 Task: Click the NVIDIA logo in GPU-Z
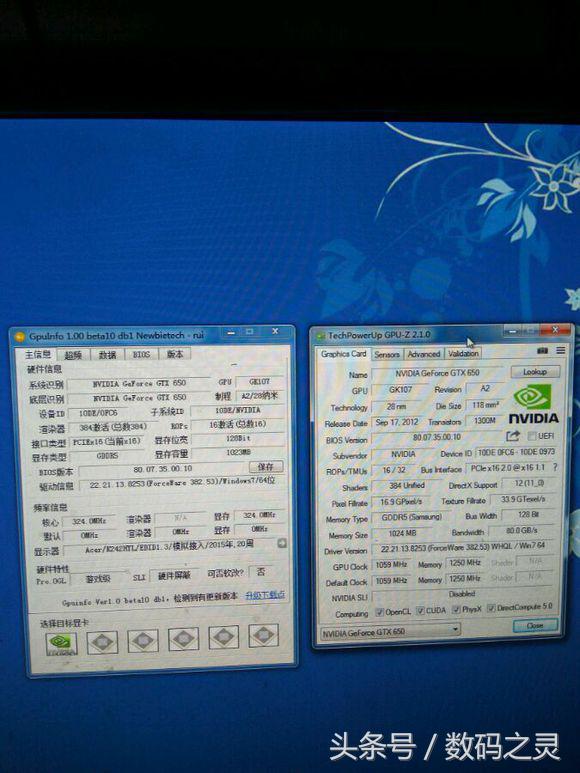click(x=533, y=405)
